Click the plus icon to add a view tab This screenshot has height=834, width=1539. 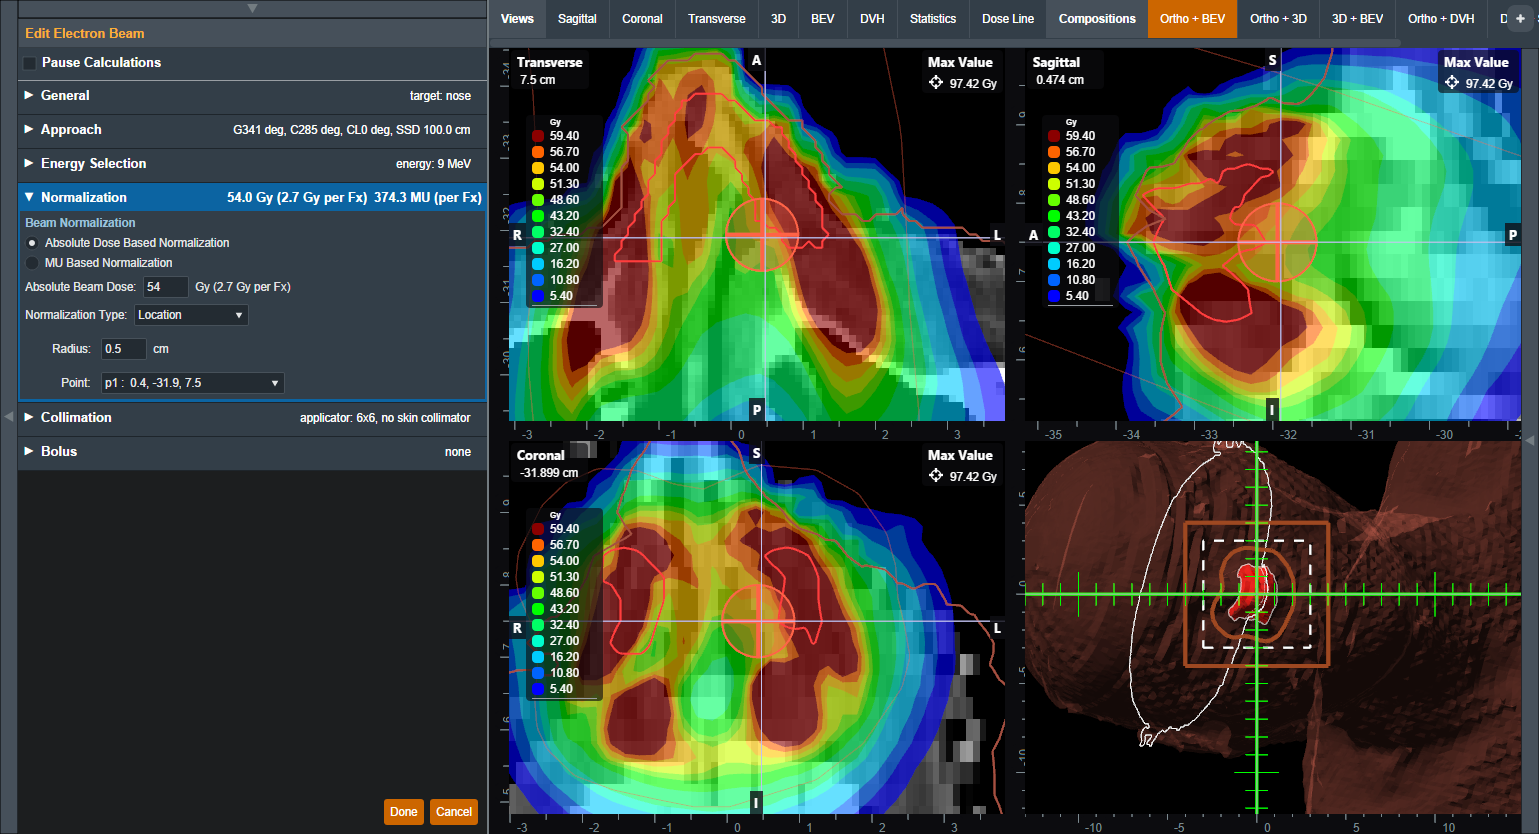(1520, 18)
